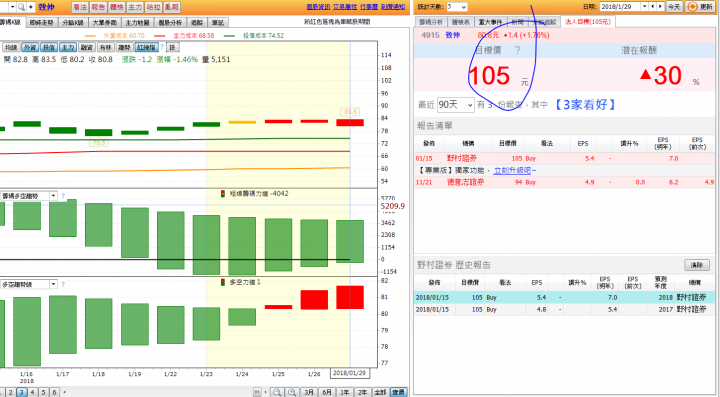
Task: Set chart range to 2年
Action: tap(363, 392)
